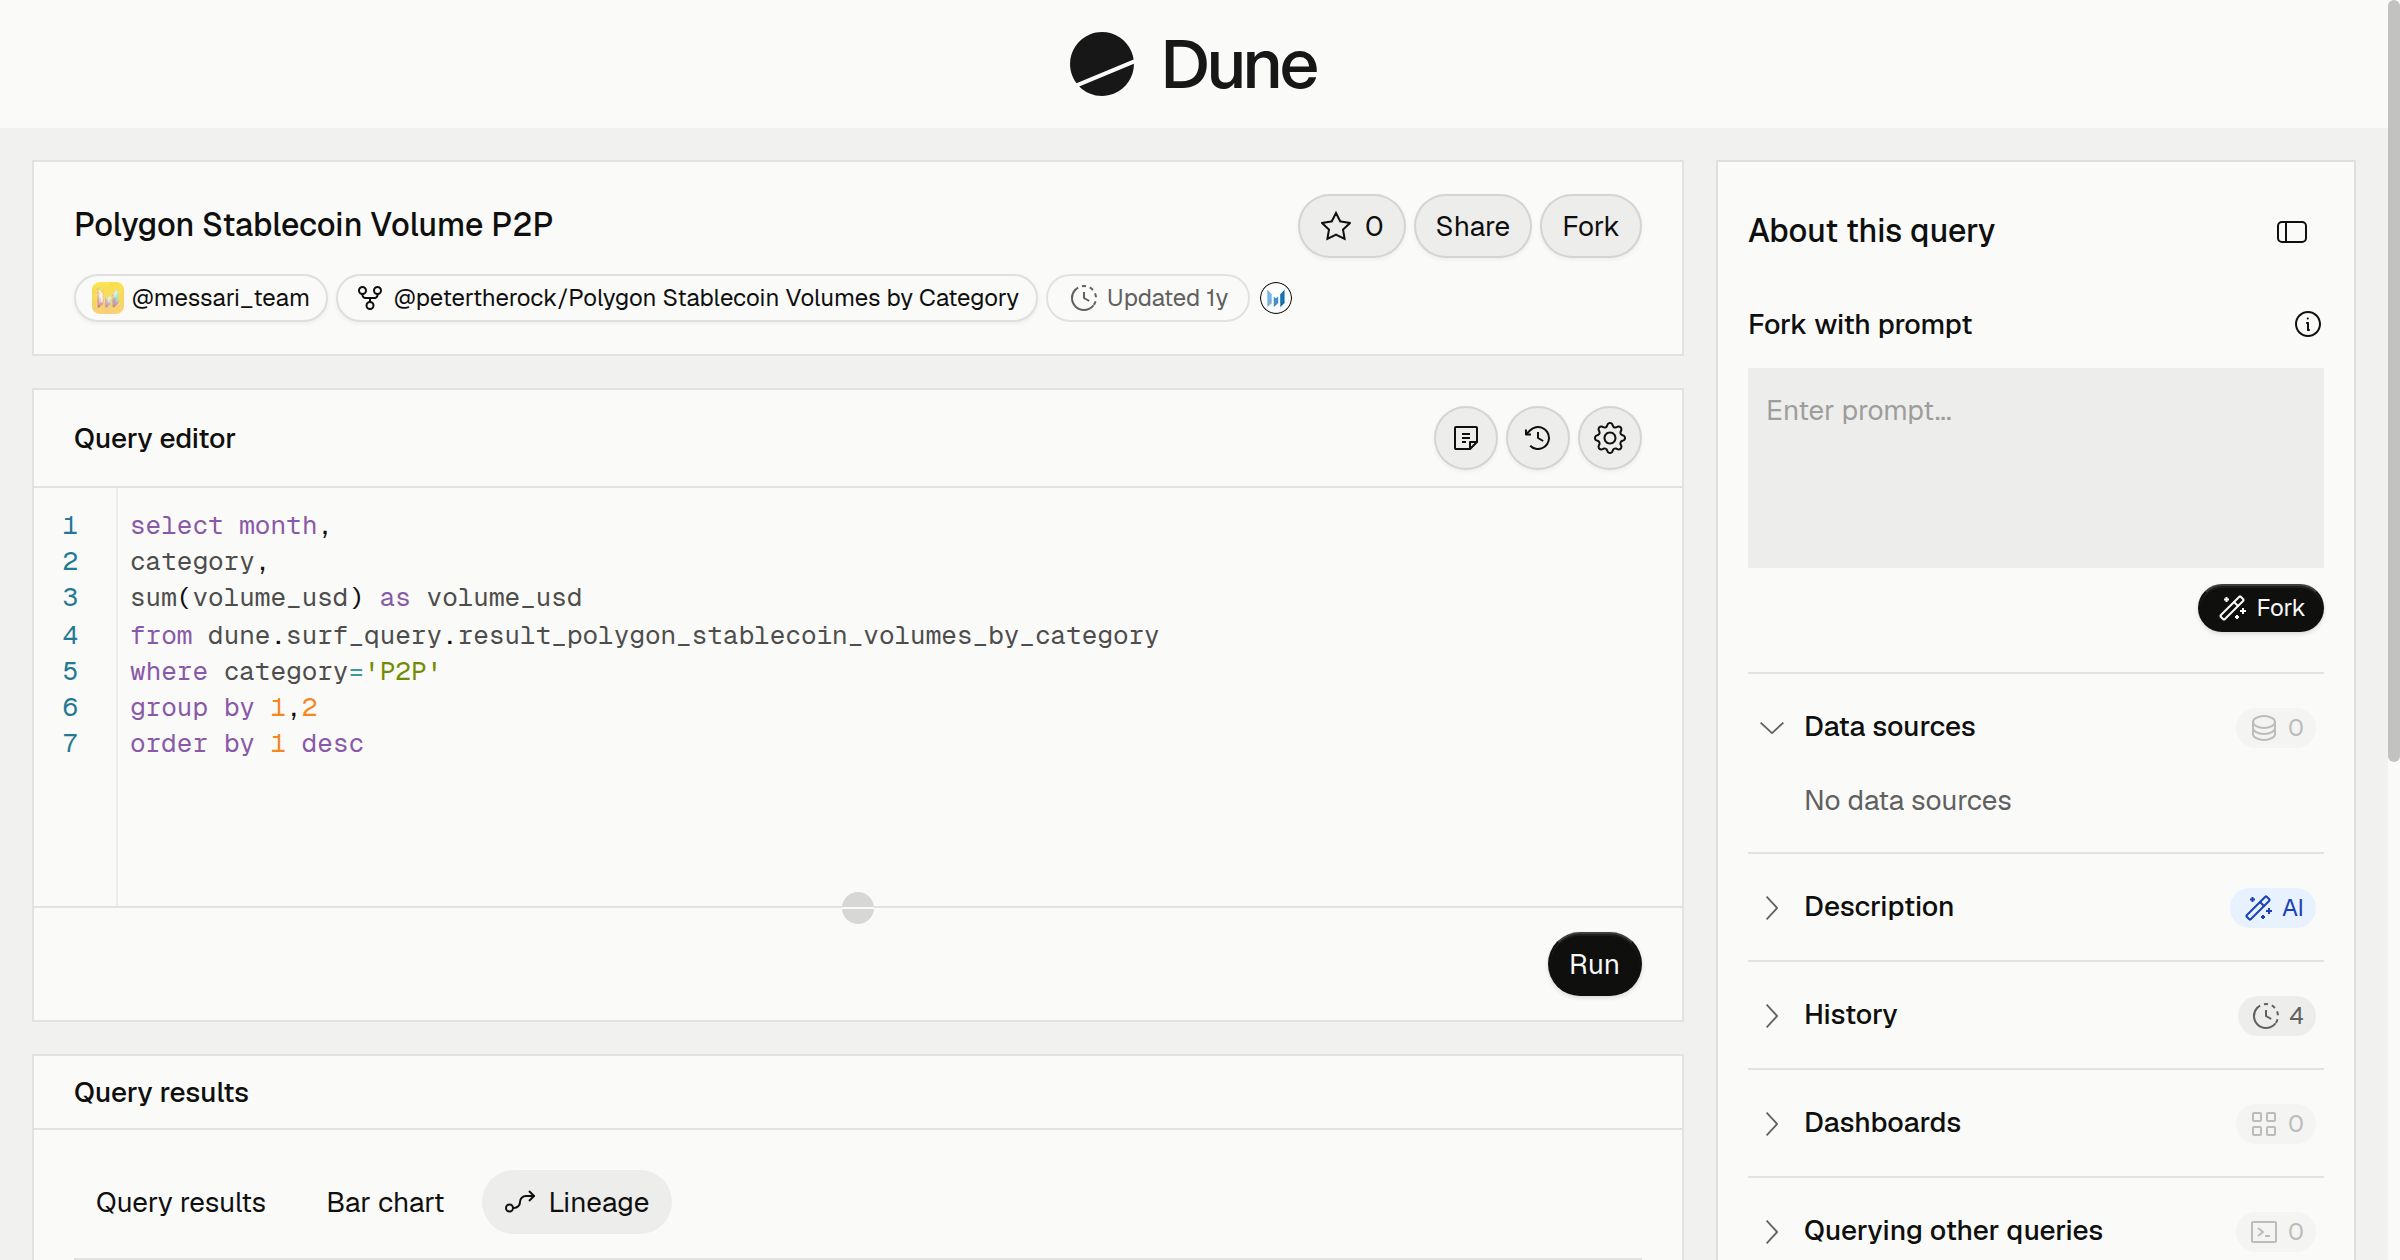Click the Dune logo icon

click(x=1102, y=64)
